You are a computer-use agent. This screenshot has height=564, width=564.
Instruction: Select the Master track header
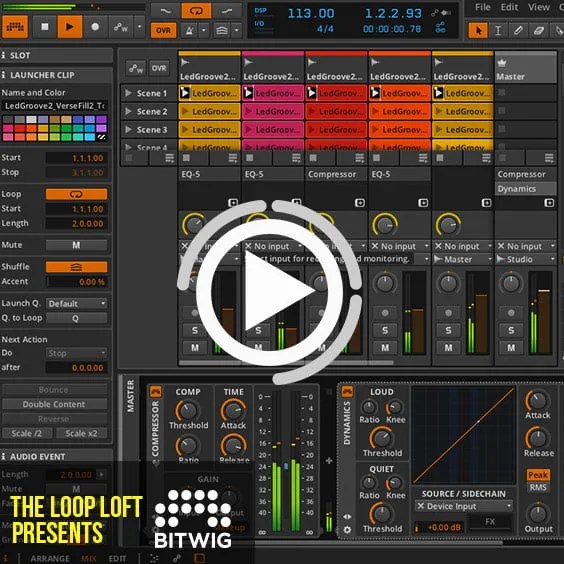[x=525, y=68]
